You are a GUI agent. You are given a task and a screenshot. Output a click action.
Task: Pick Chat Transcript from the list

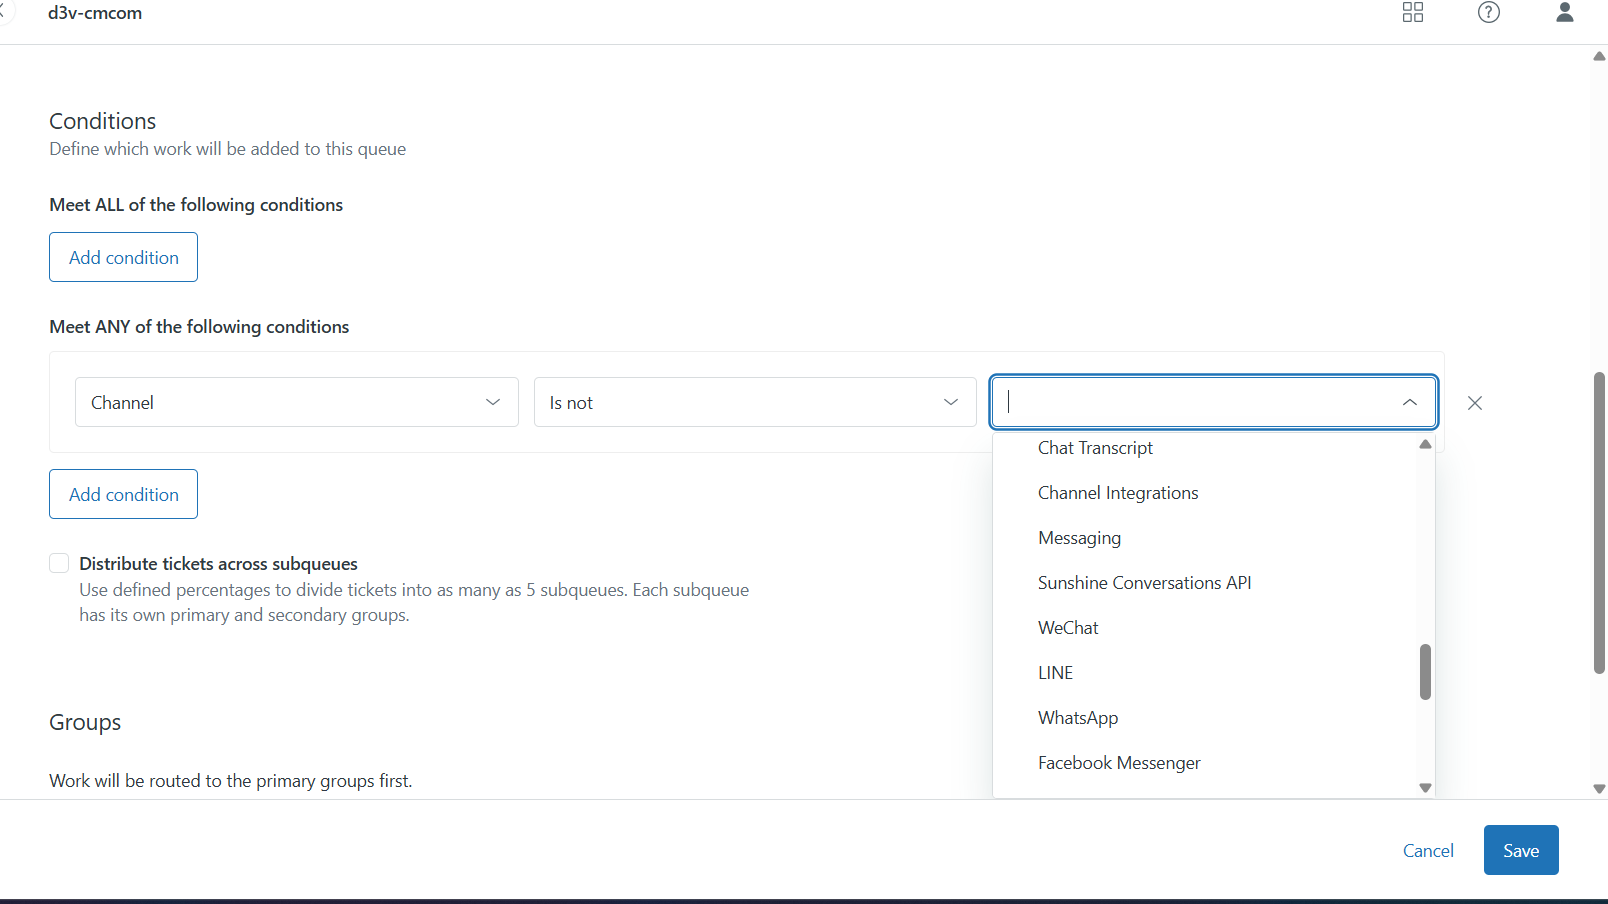click(x=1095, y=448)
